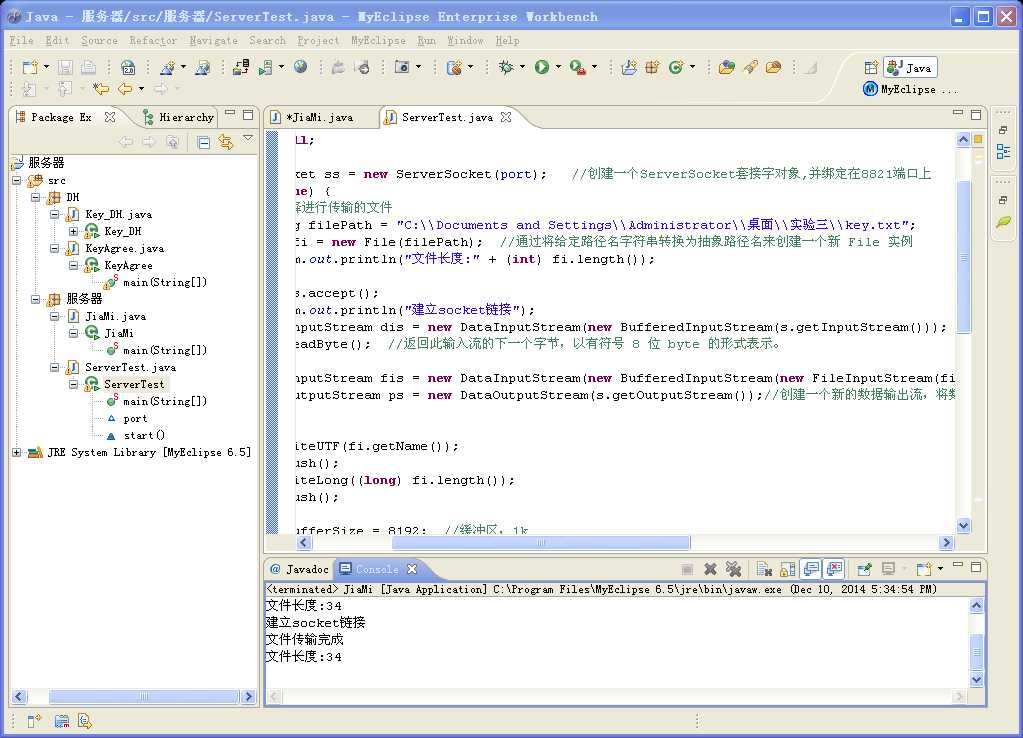Click the Save disk icon in toolbar
This screenshot has width=1023, height=738.
point(65,67)
